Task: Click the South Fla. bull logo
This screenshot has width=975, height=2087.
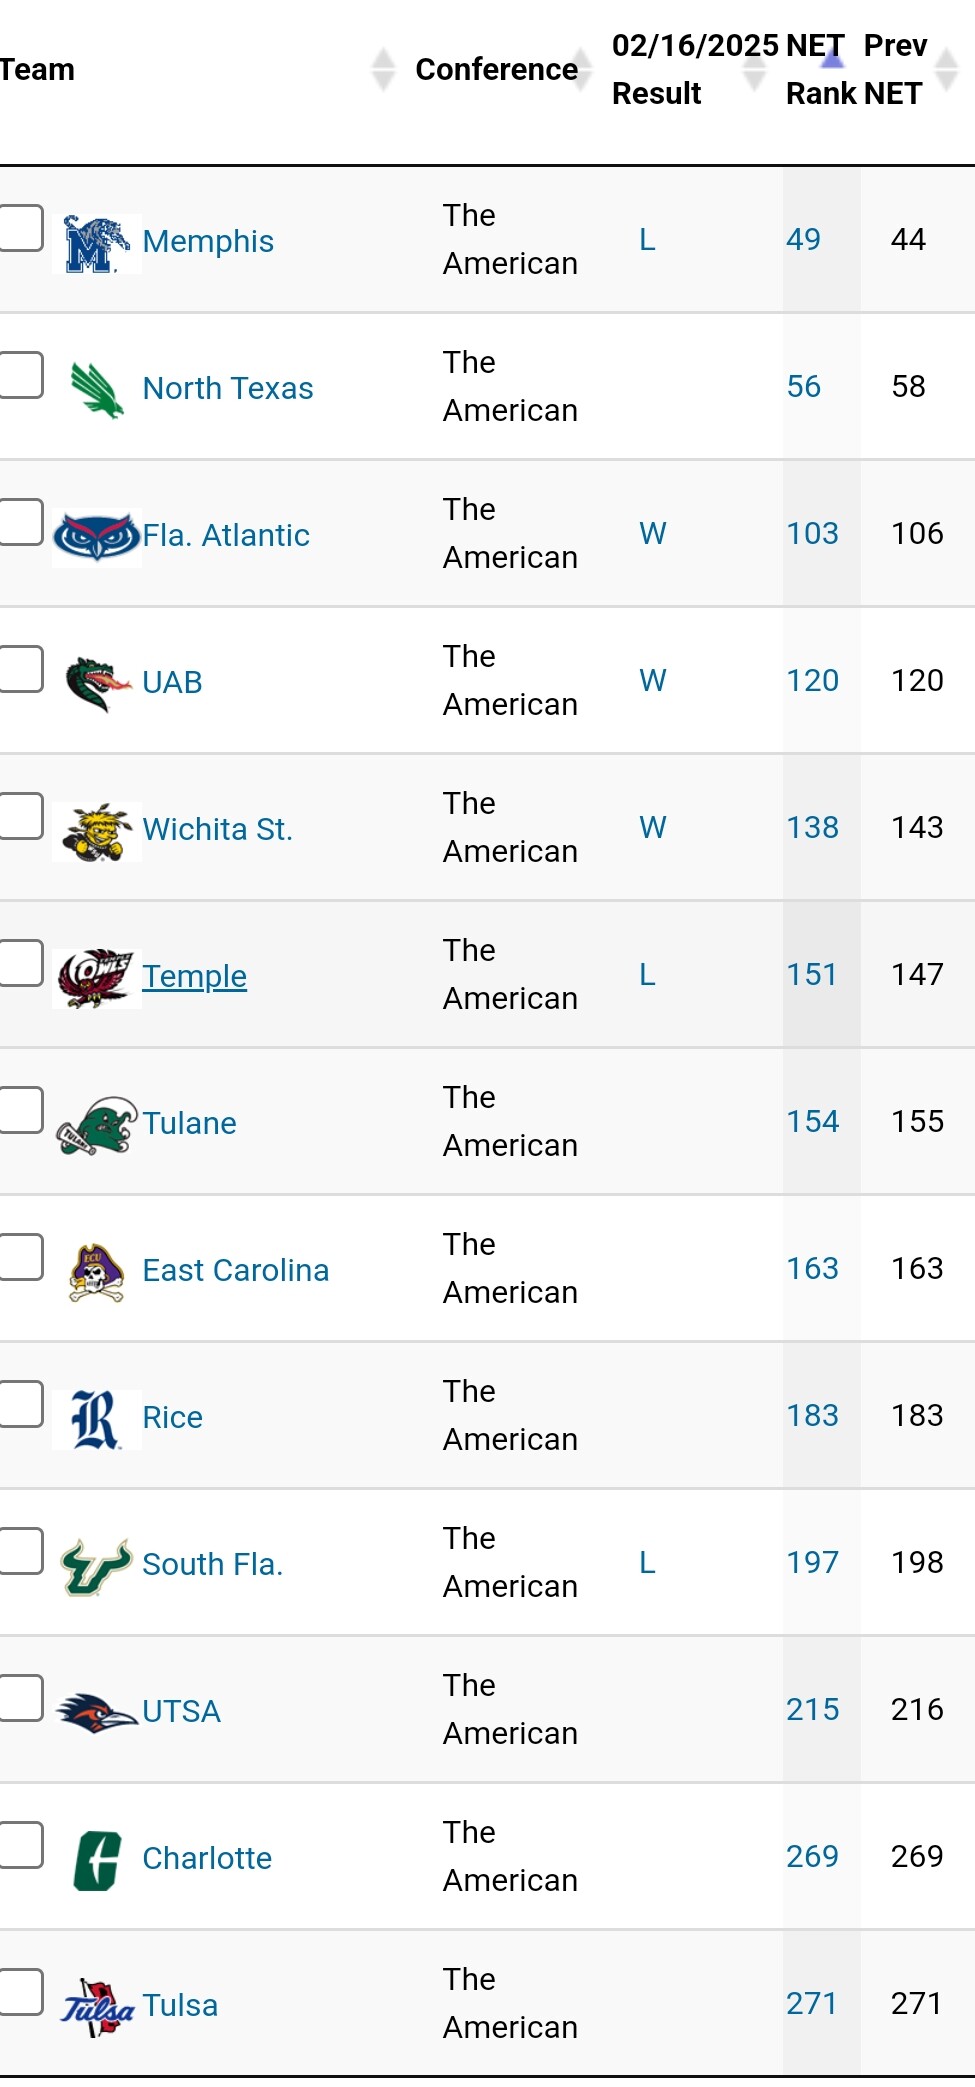Action: [x=96, y=1566]
